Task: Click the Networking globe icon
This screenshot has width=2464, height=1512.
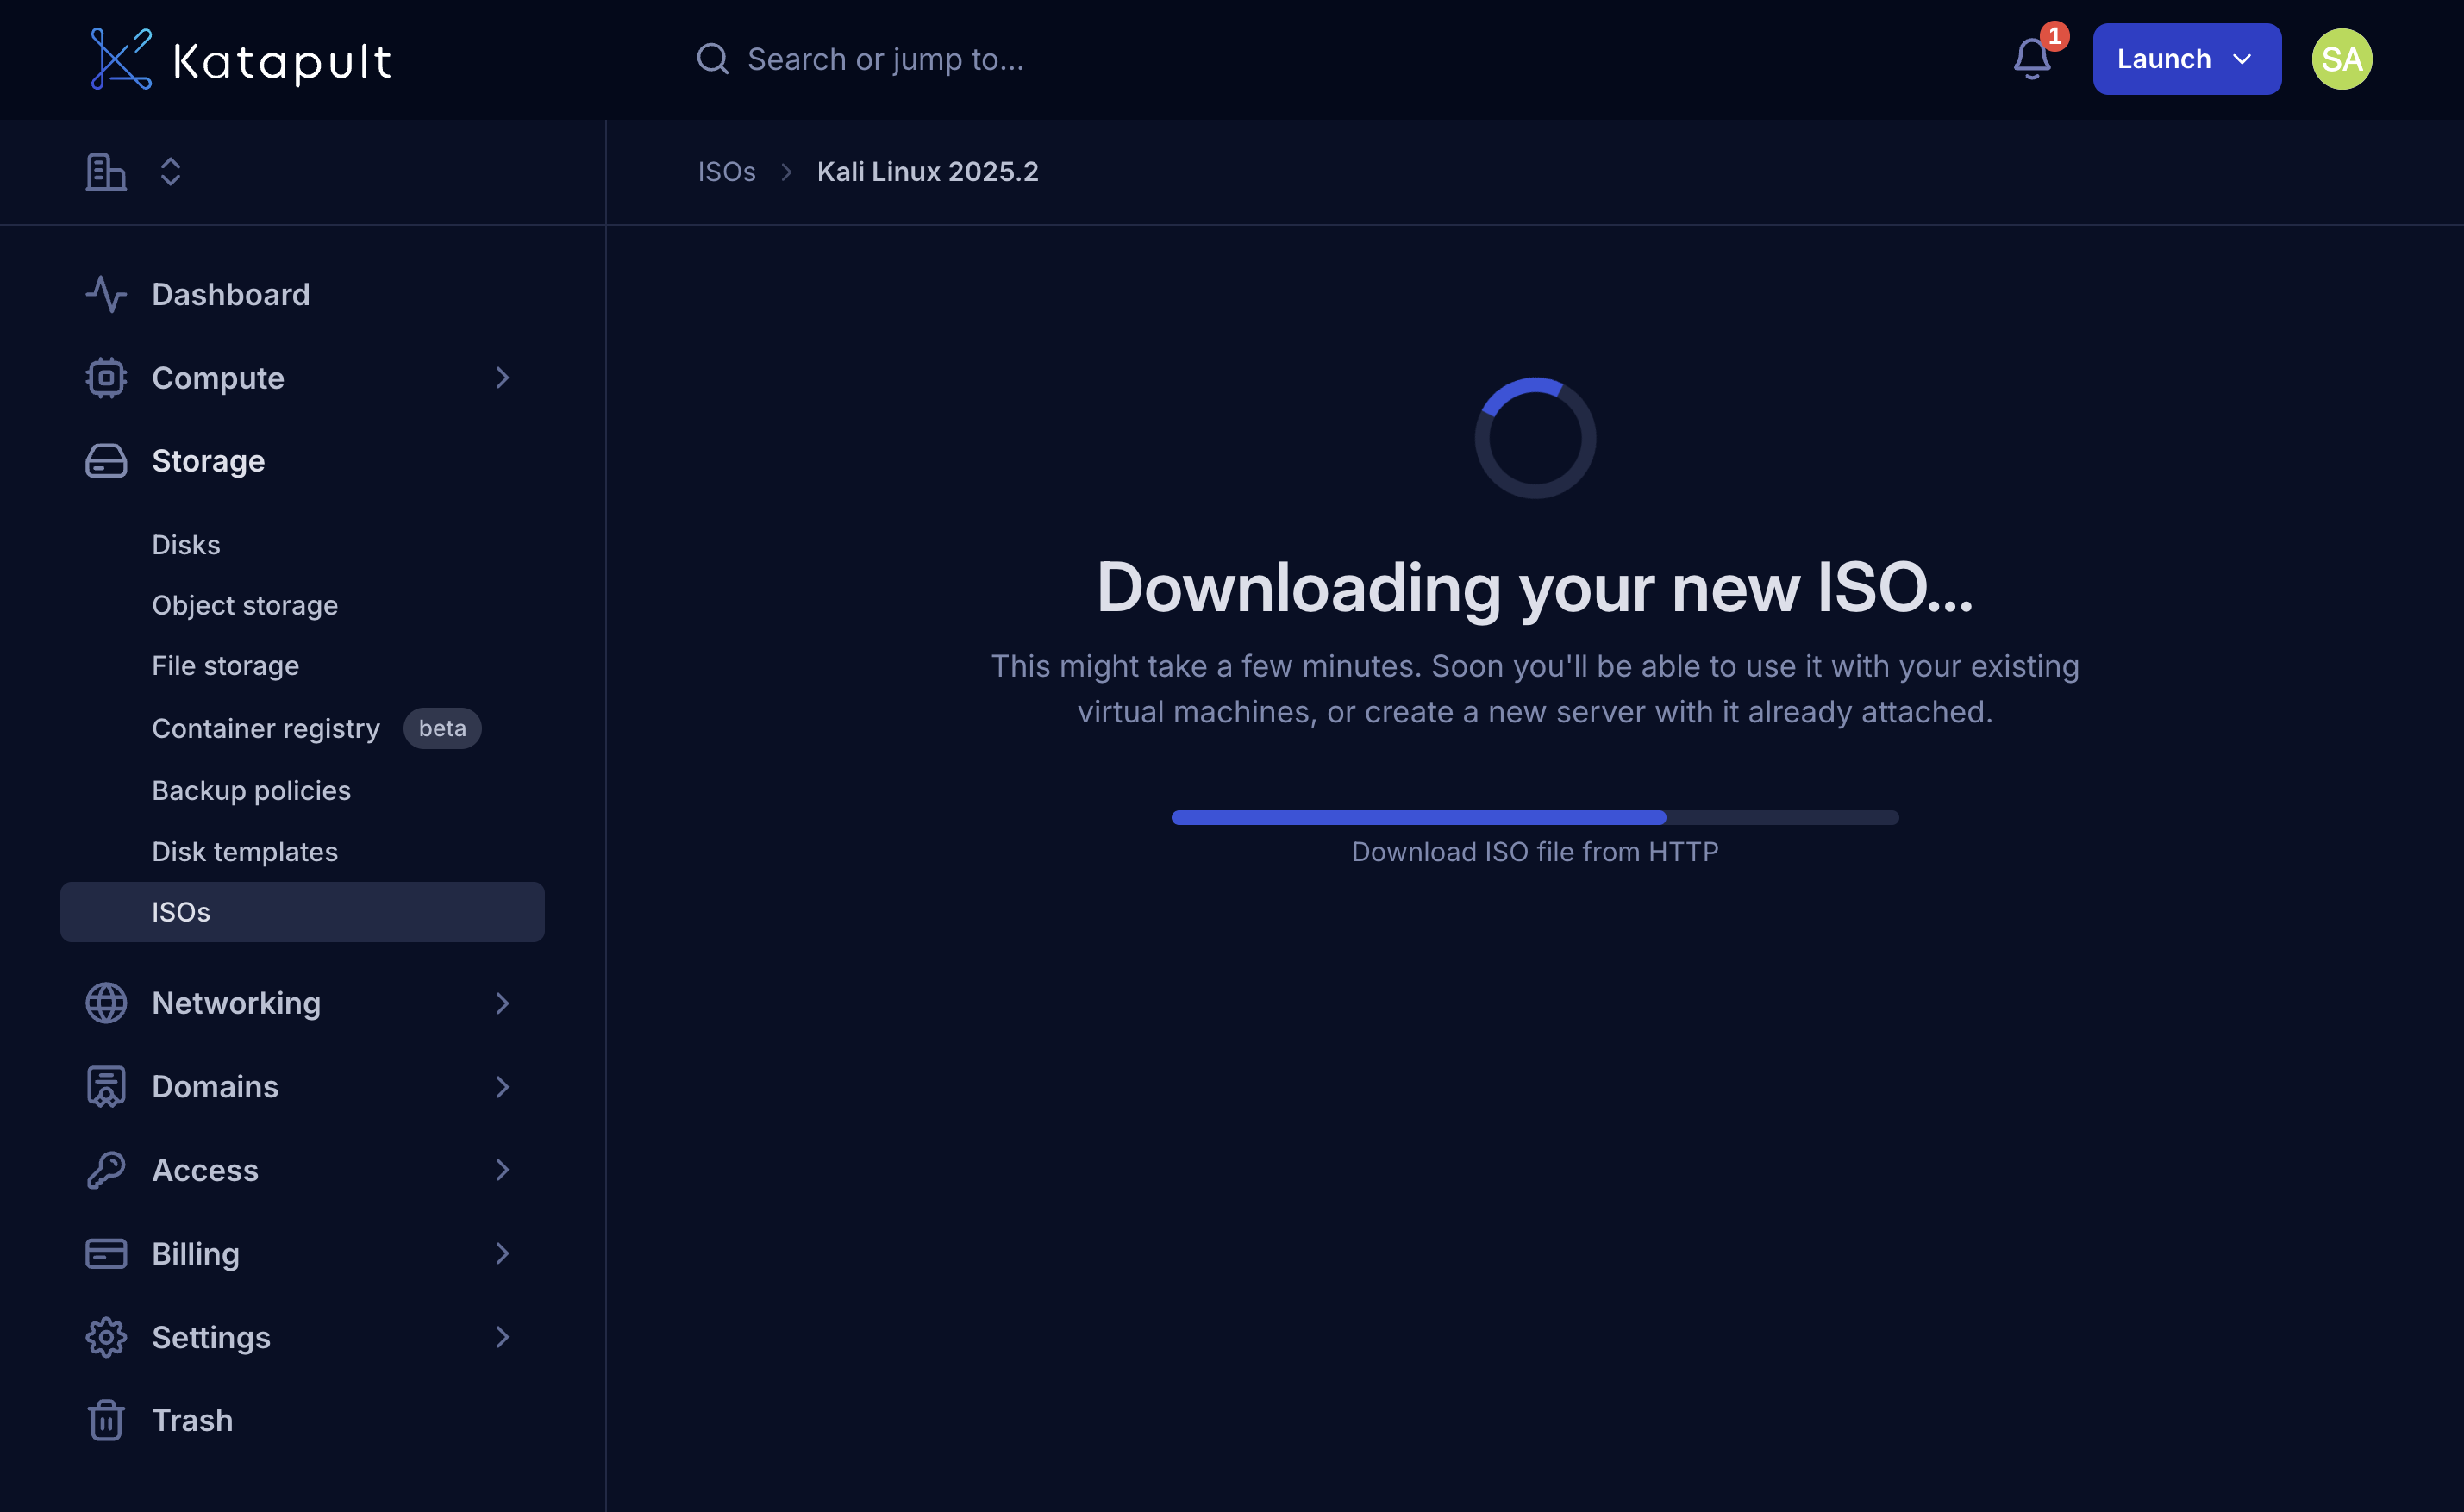Action: point(106,1003)
